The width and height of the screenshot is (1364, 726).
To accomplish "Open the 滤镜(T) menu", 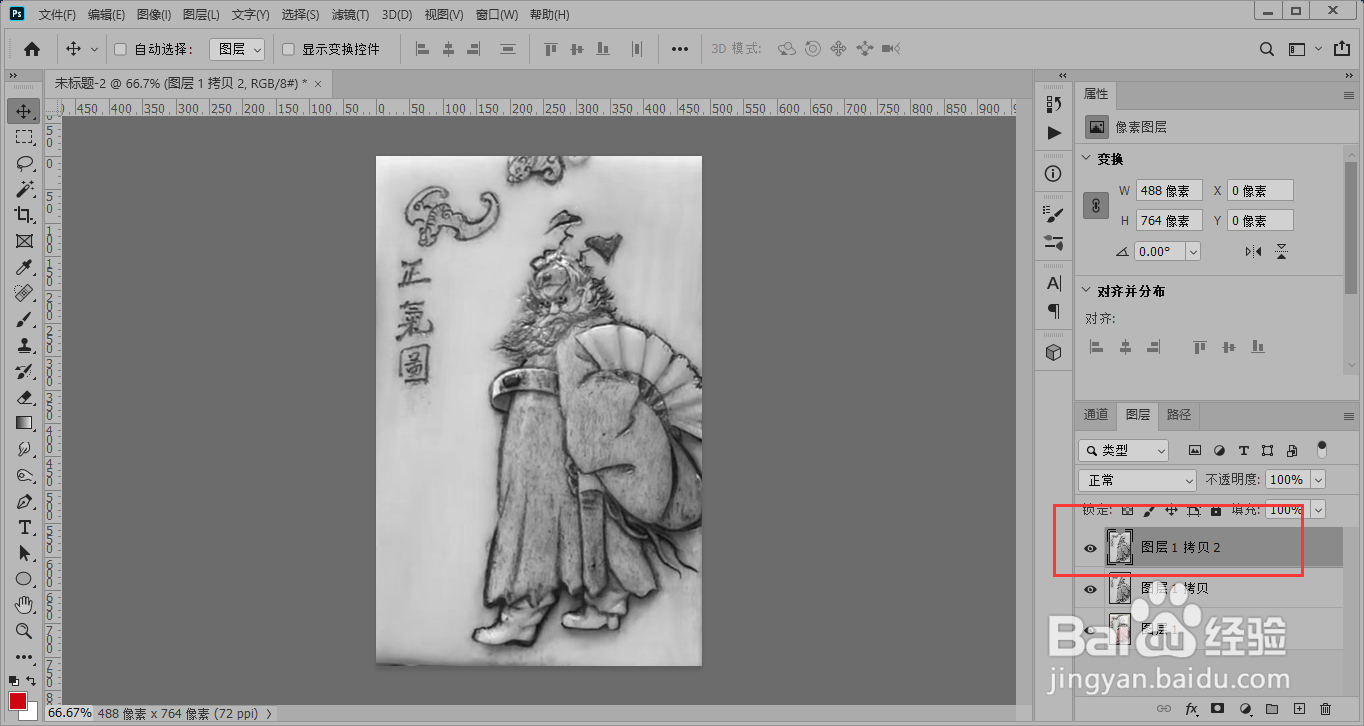I will 350,15.
